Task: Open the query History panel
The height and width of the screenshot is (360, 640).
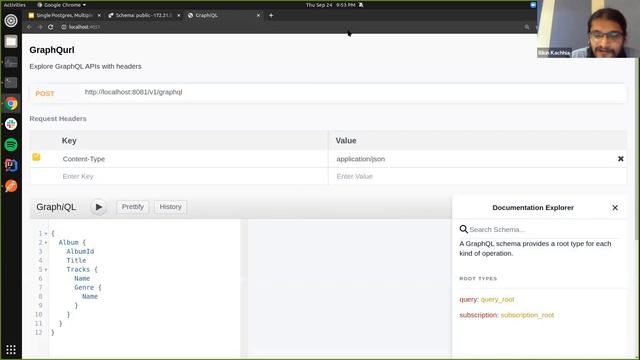Action: tap(170, 207)
